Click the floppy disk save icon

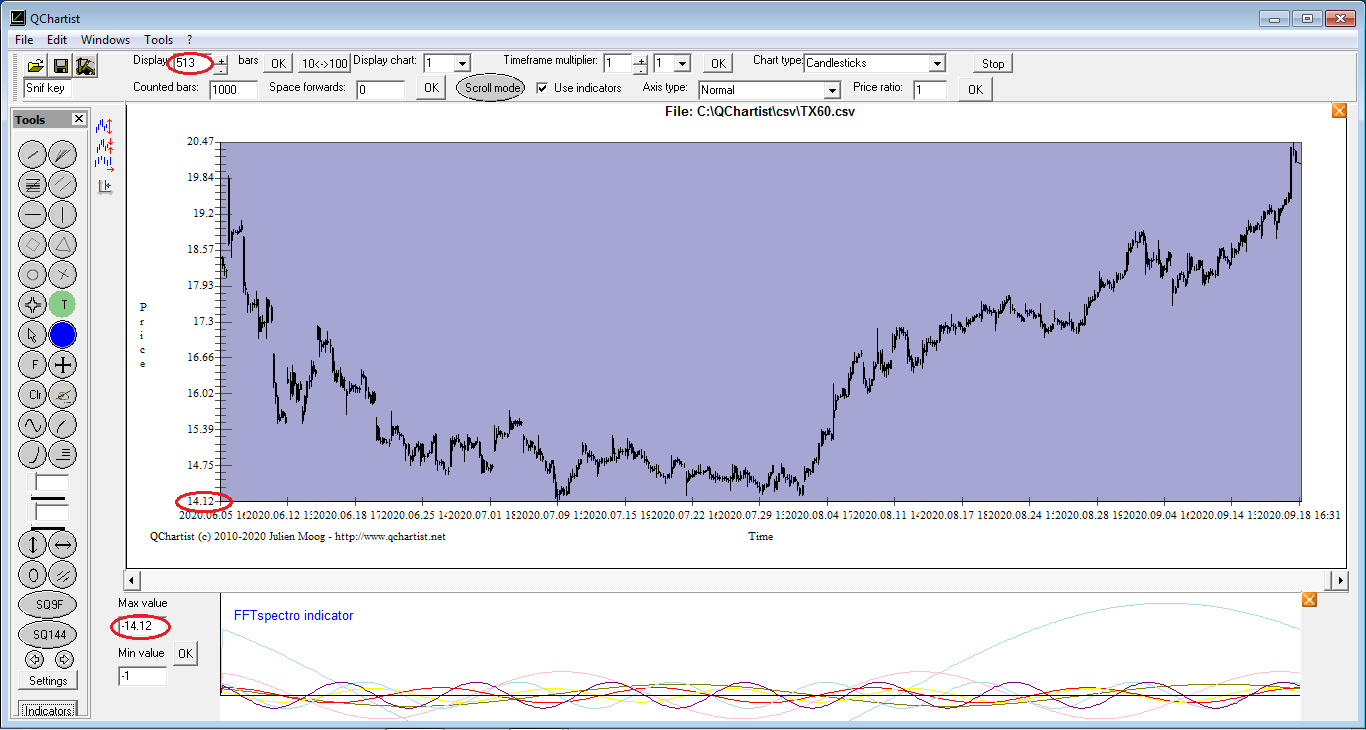[61, 66]
